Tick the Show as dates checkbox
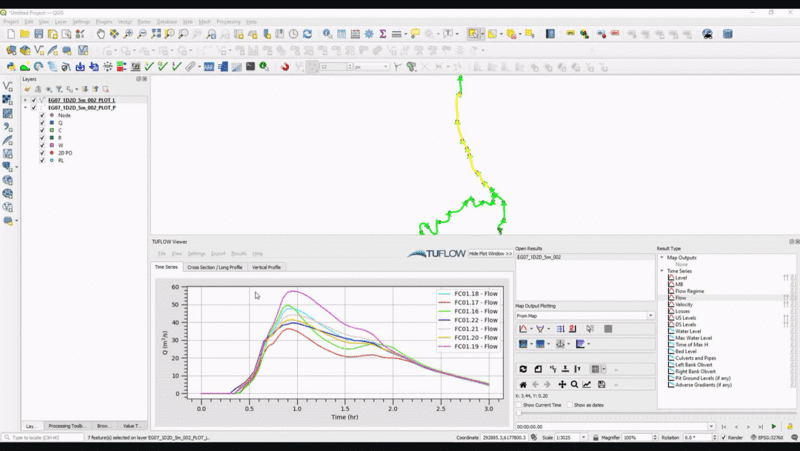 (x=569, y=405)
